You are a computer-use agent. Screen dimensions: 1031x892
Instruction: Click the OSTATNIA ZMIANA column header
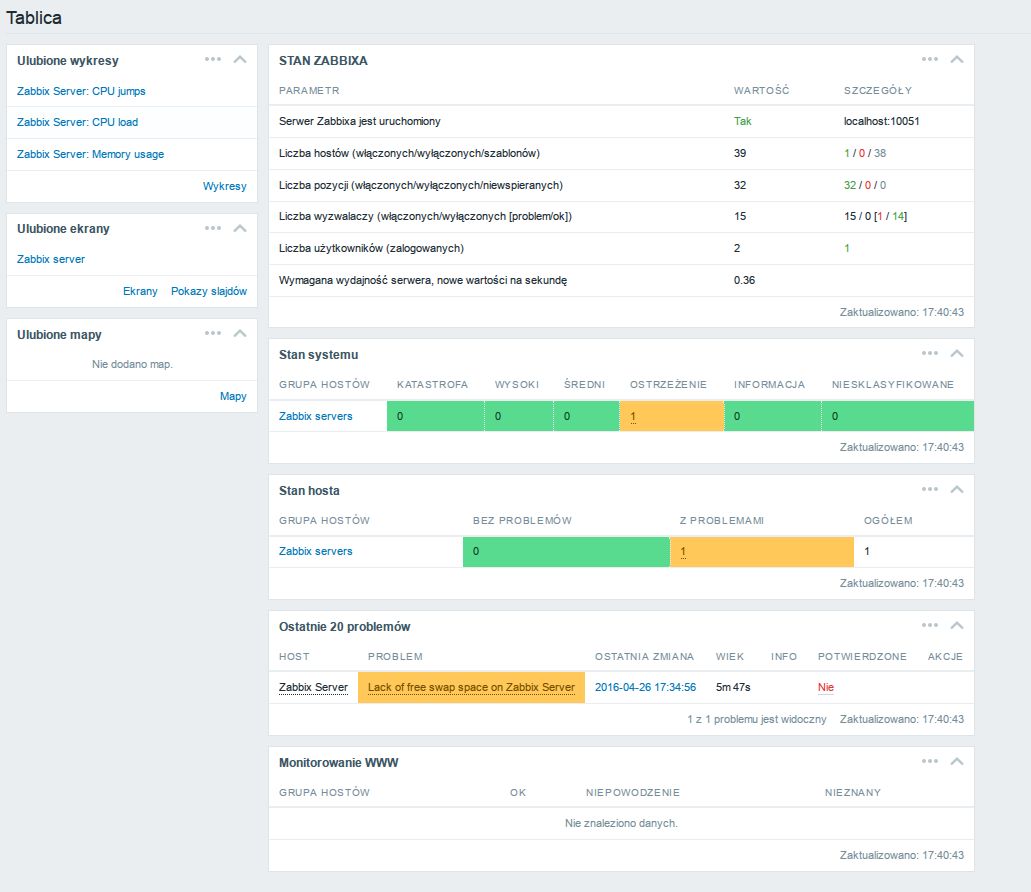coord(644,657)
